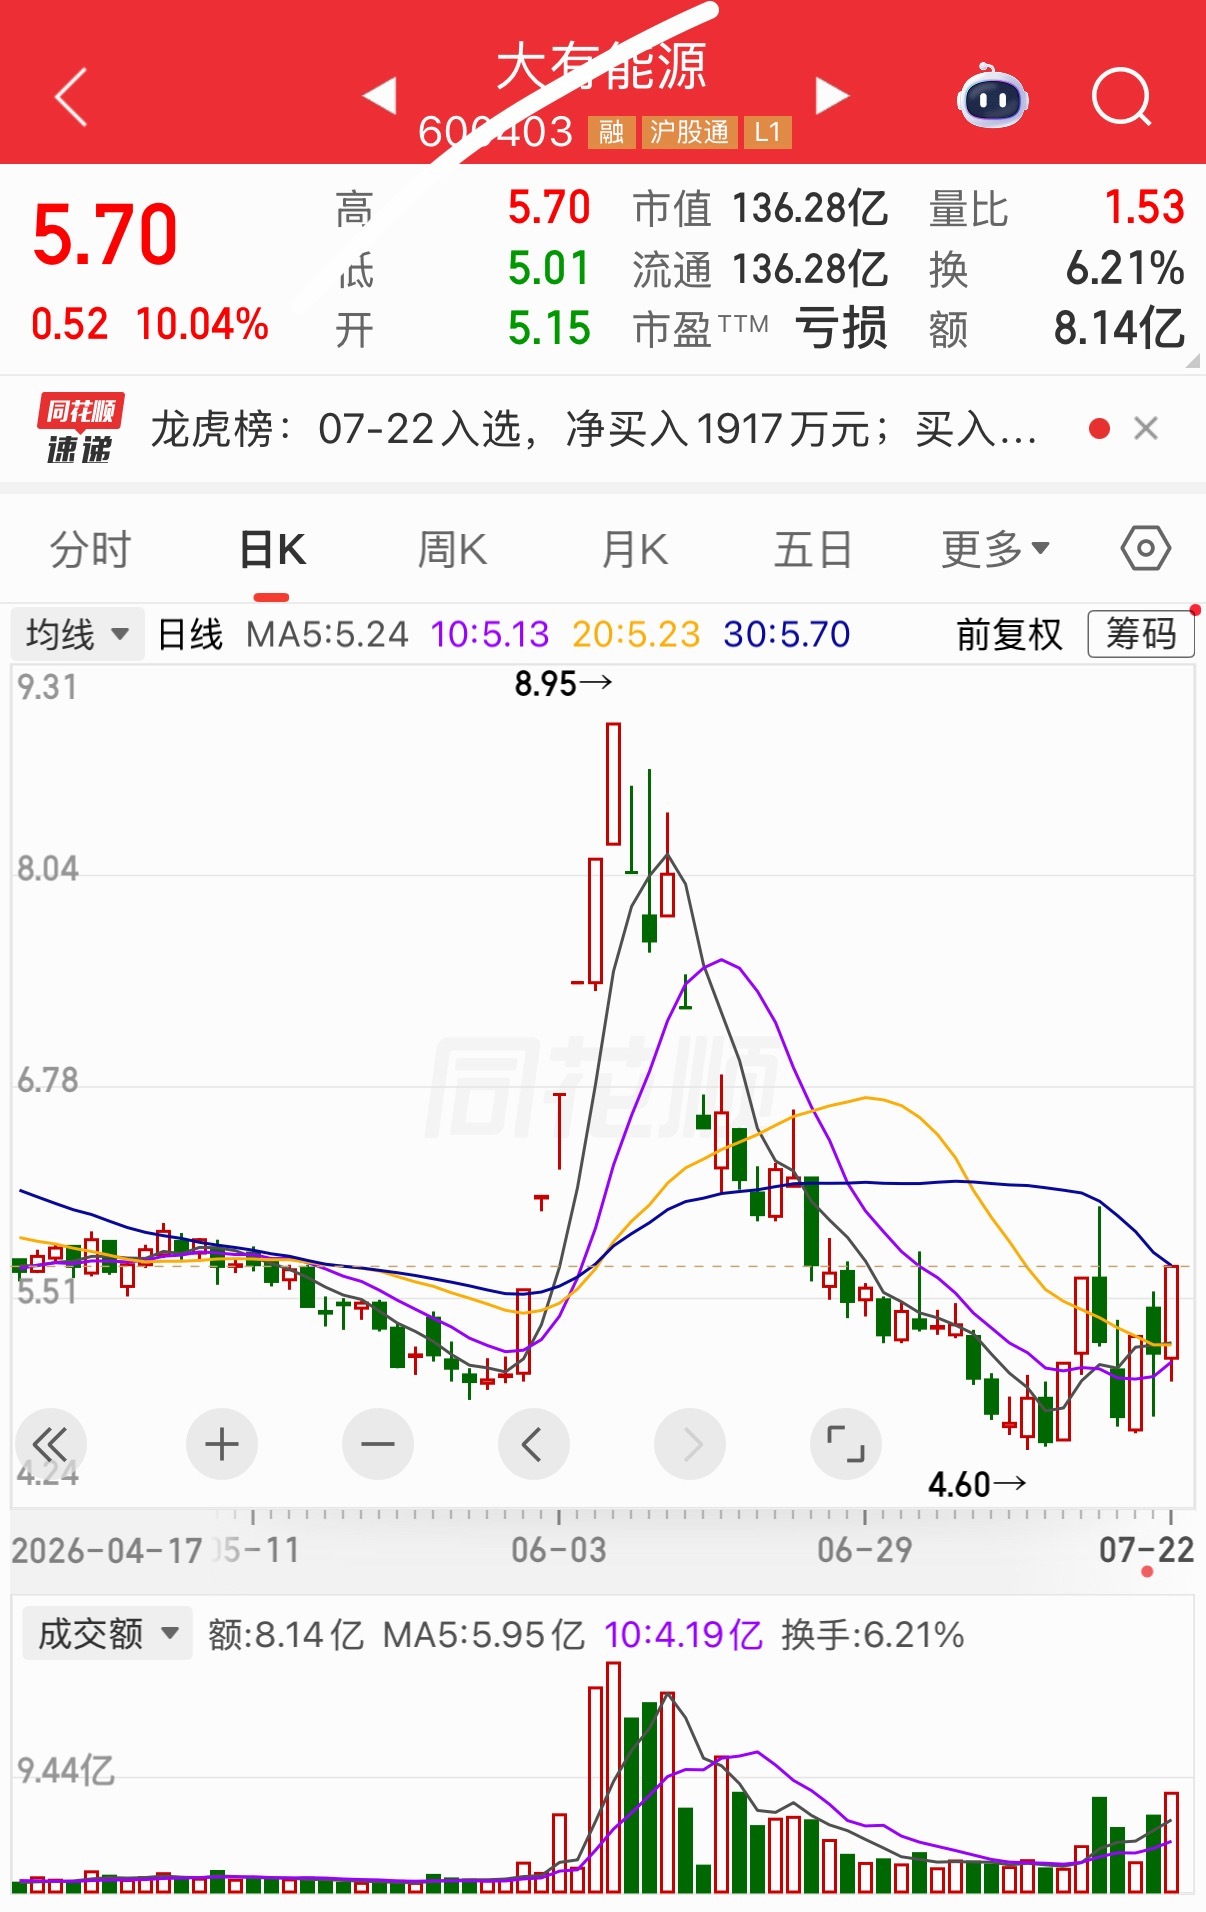The width and height of the screenshot is (1206, 1912).
Task: Open the 均线 indicator dropdown
Action: coord(78,634)
